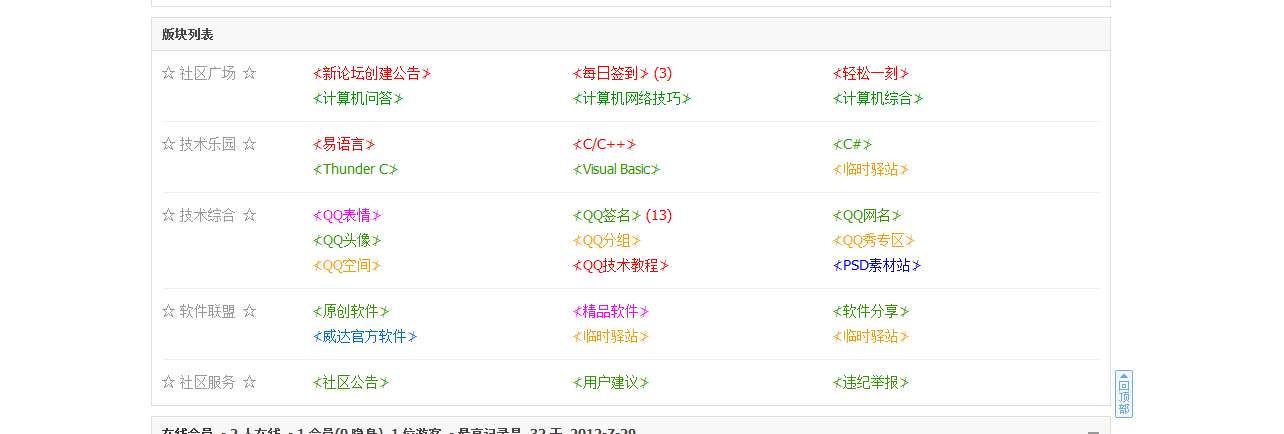The image size is (1284, 434).
Task: Open the 计算机问答 board
Action: click(358, 98)
